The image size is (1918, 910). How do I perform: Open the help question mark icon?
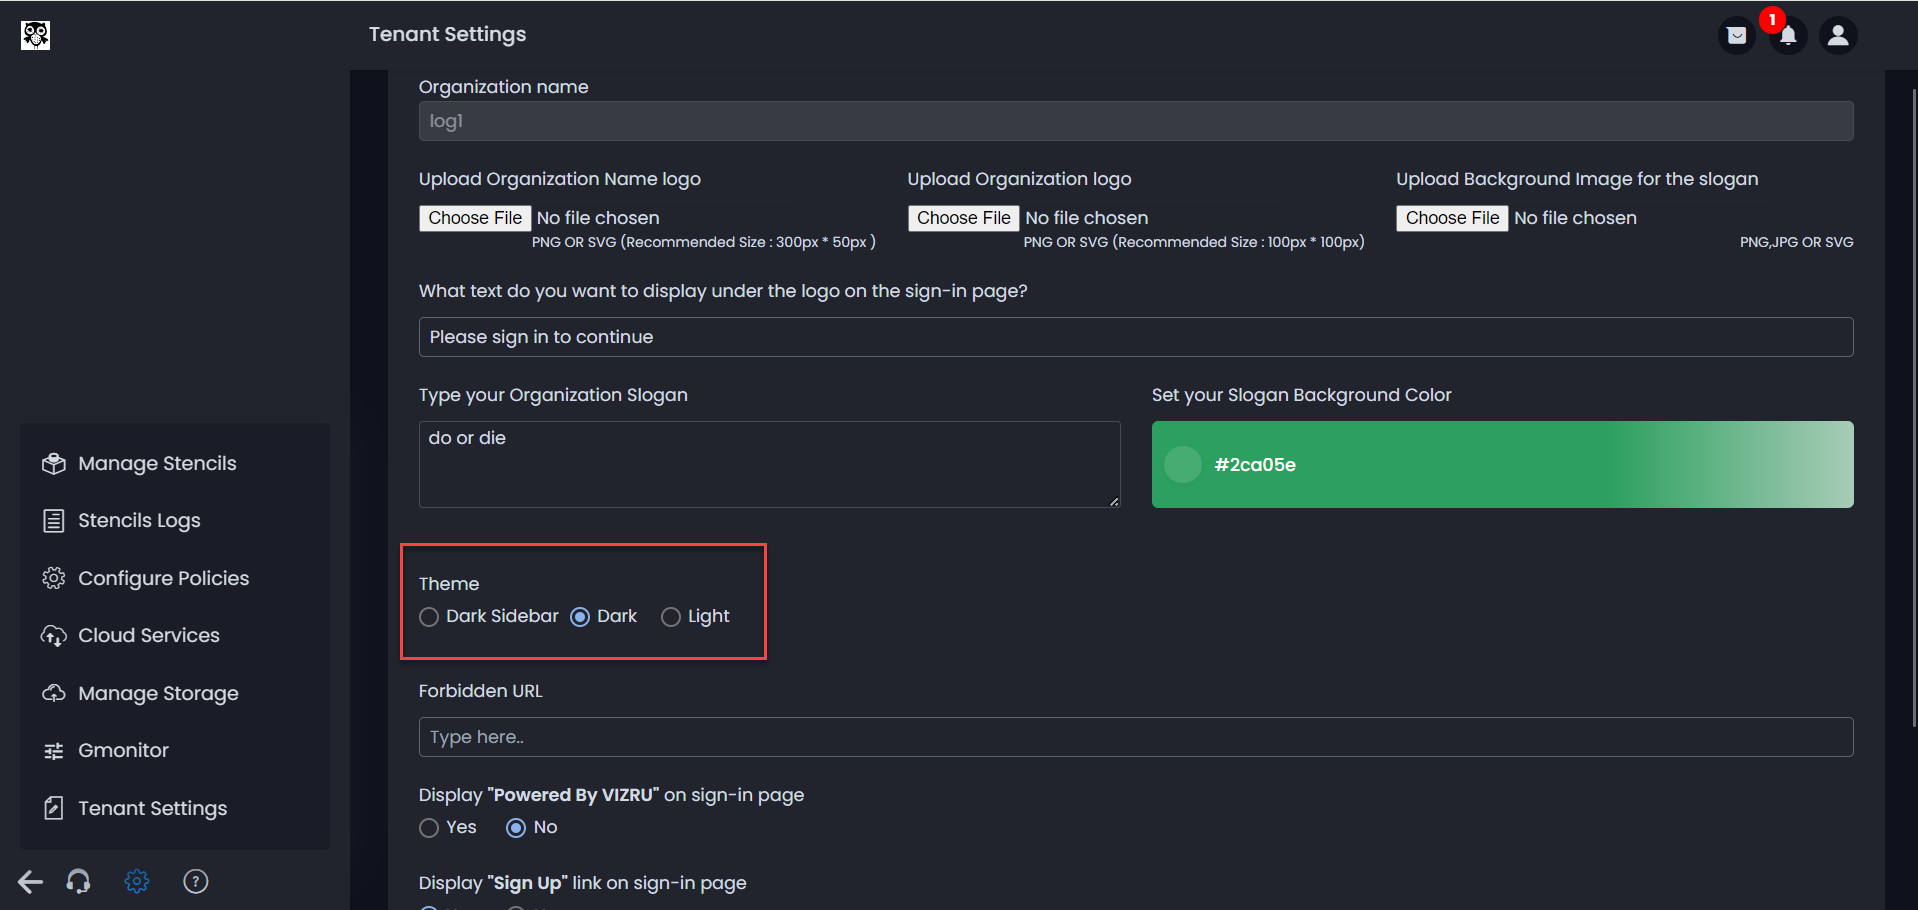click(196, 881)
